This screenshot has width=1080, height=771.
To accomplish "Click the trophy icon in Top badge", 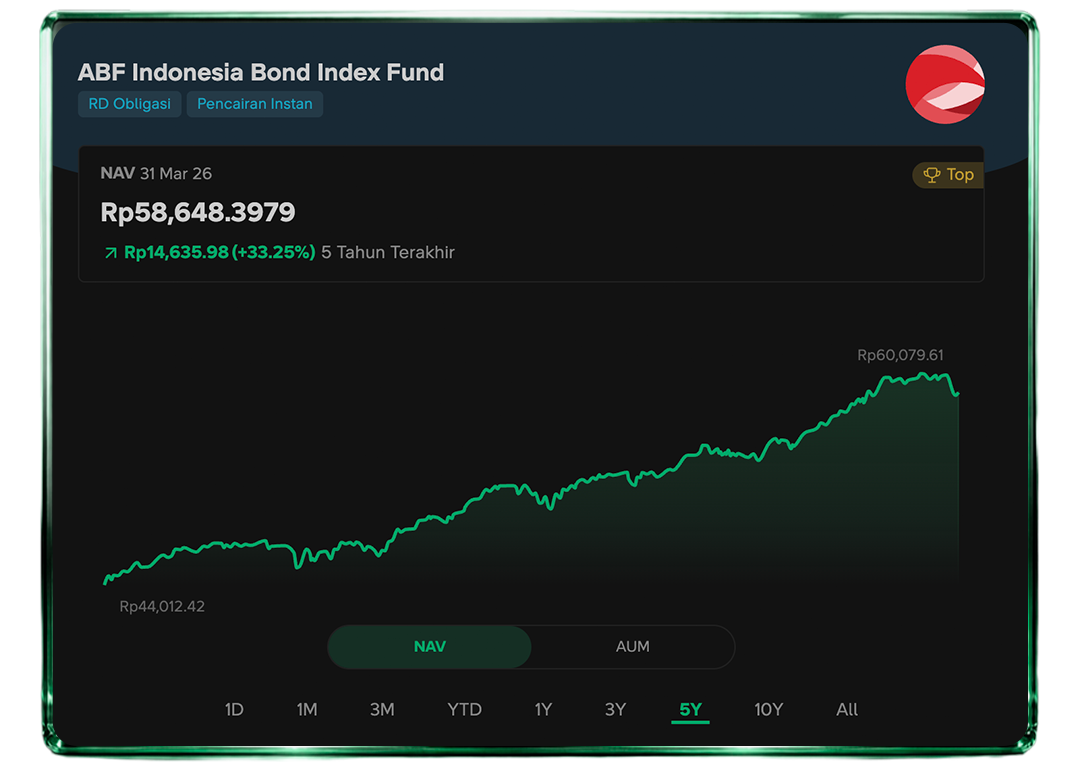I will 931,175.
